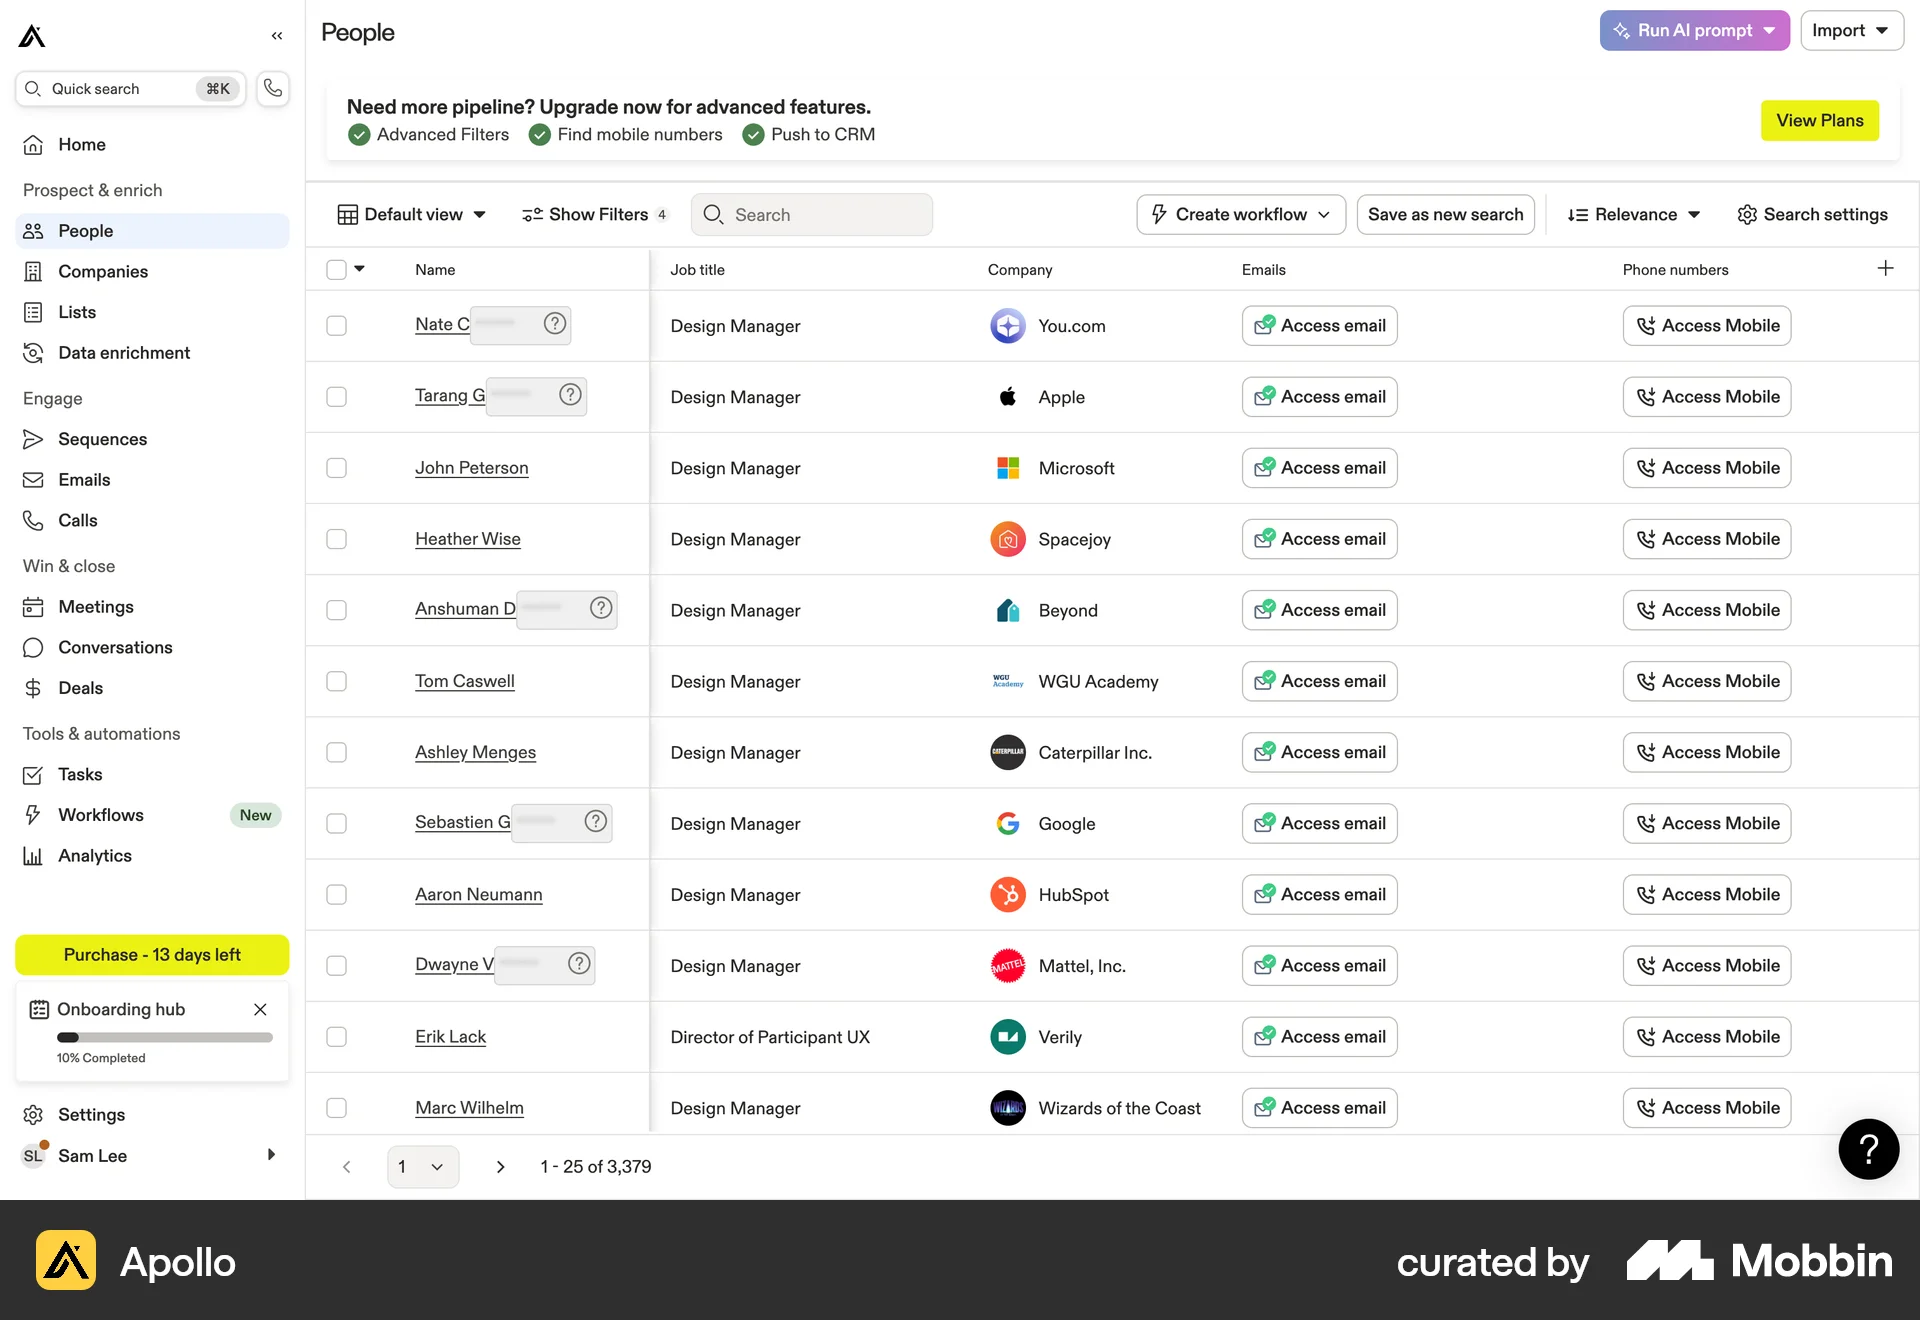The width and height of the screenshot is (1920, 1320).
Task: Open the Default view dropdown
Action: coord(410,214)
